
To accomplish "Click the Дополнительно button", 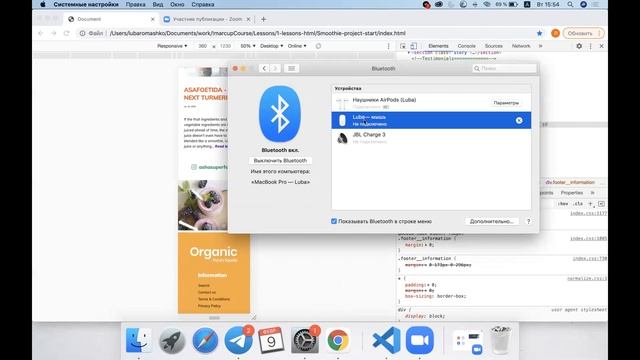I will (x=491, y=221).
